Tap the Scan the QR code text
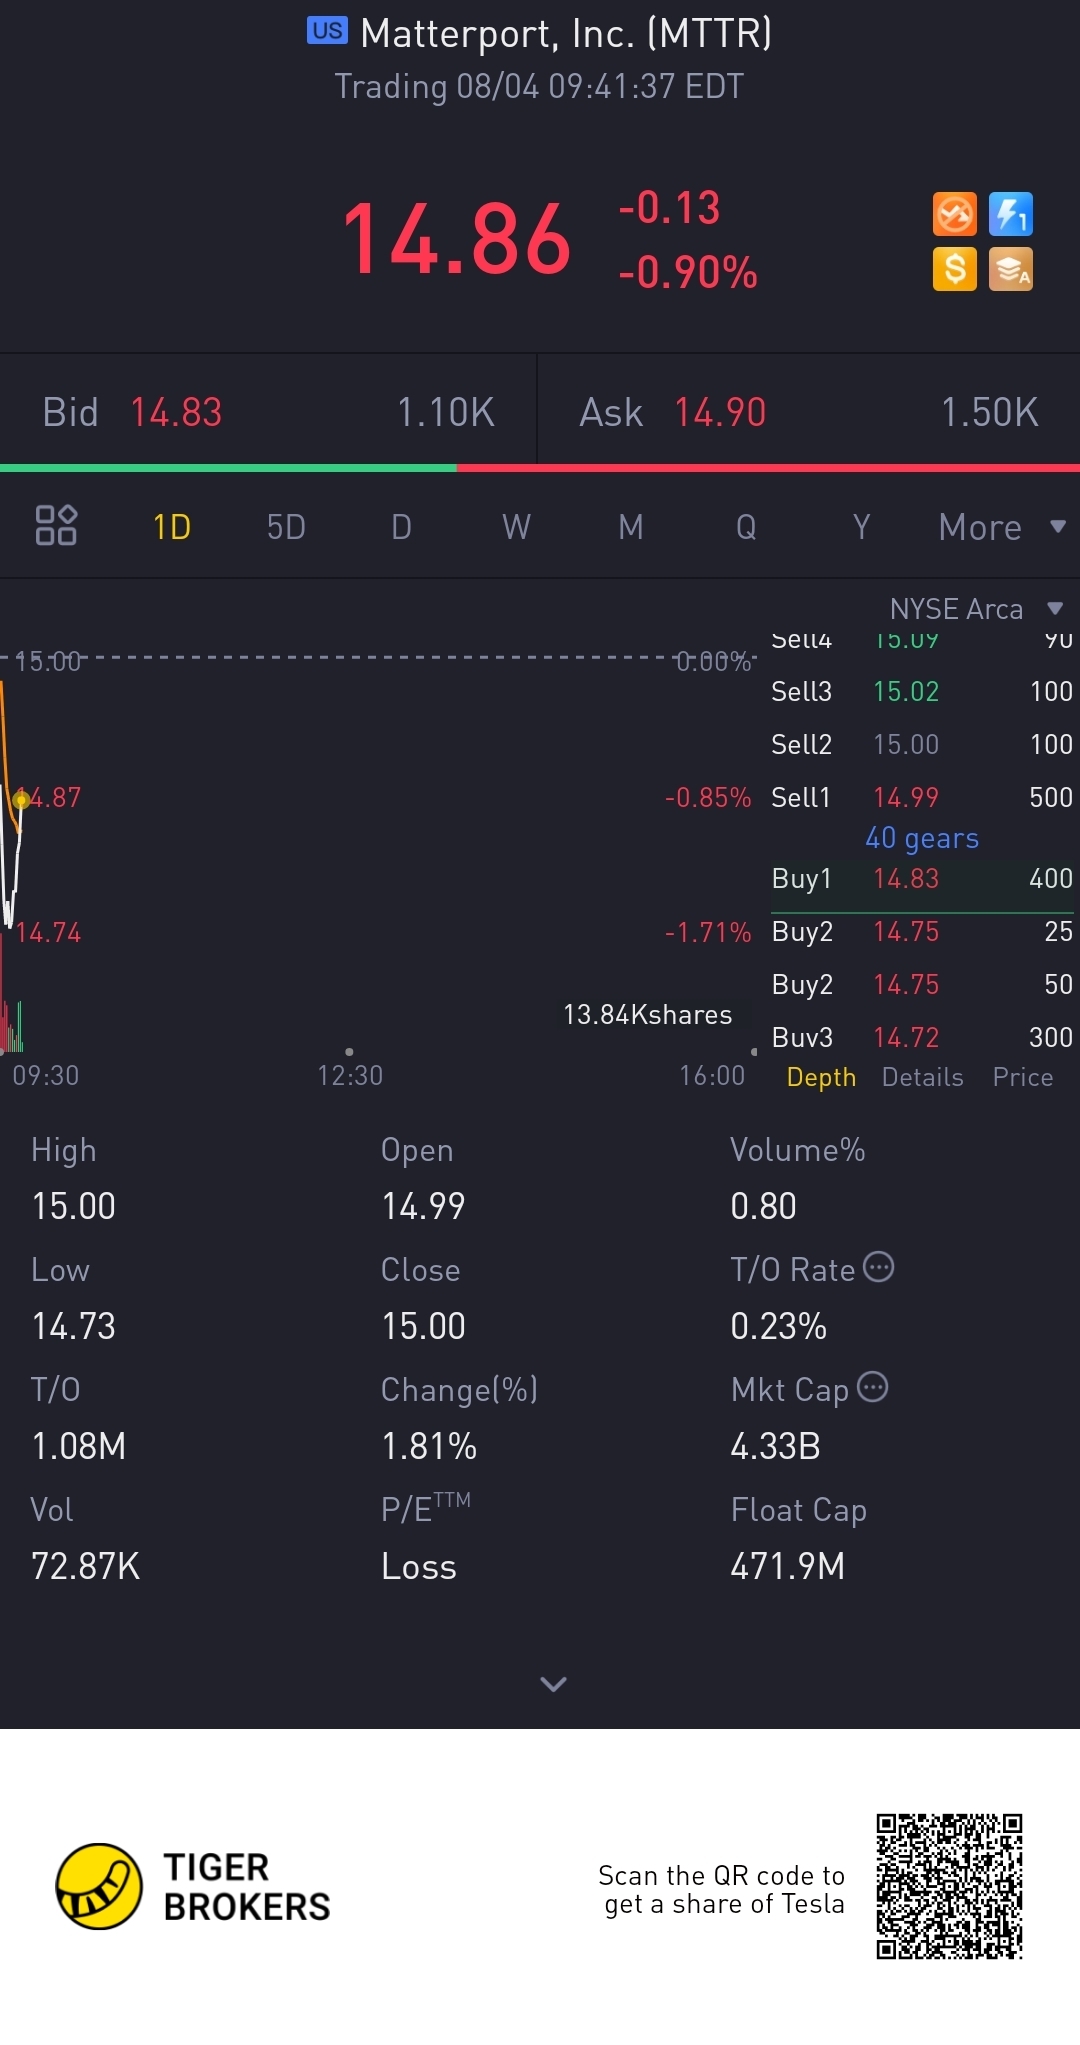 (721, 1889)
